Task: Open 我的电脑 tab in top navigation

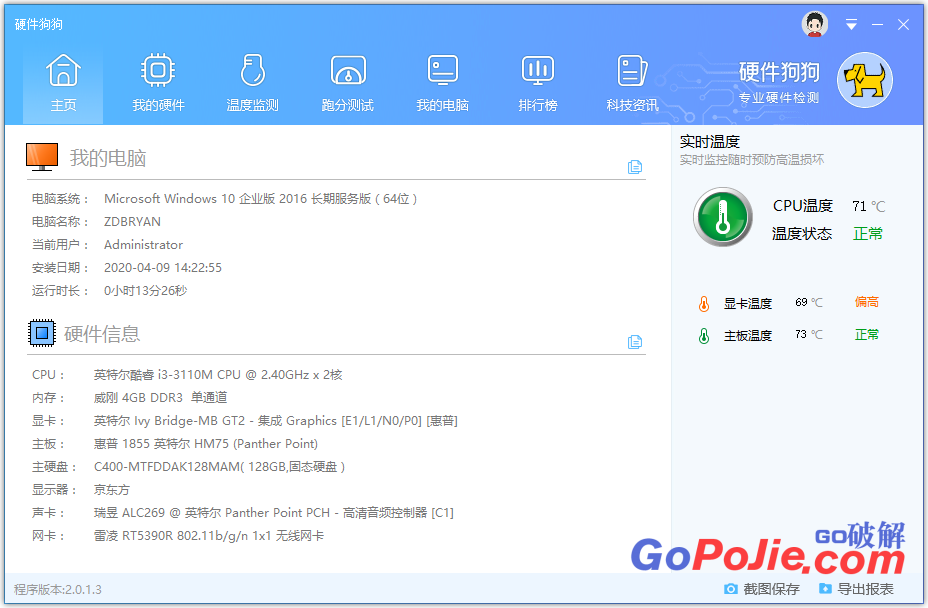Action: [443, 83]
